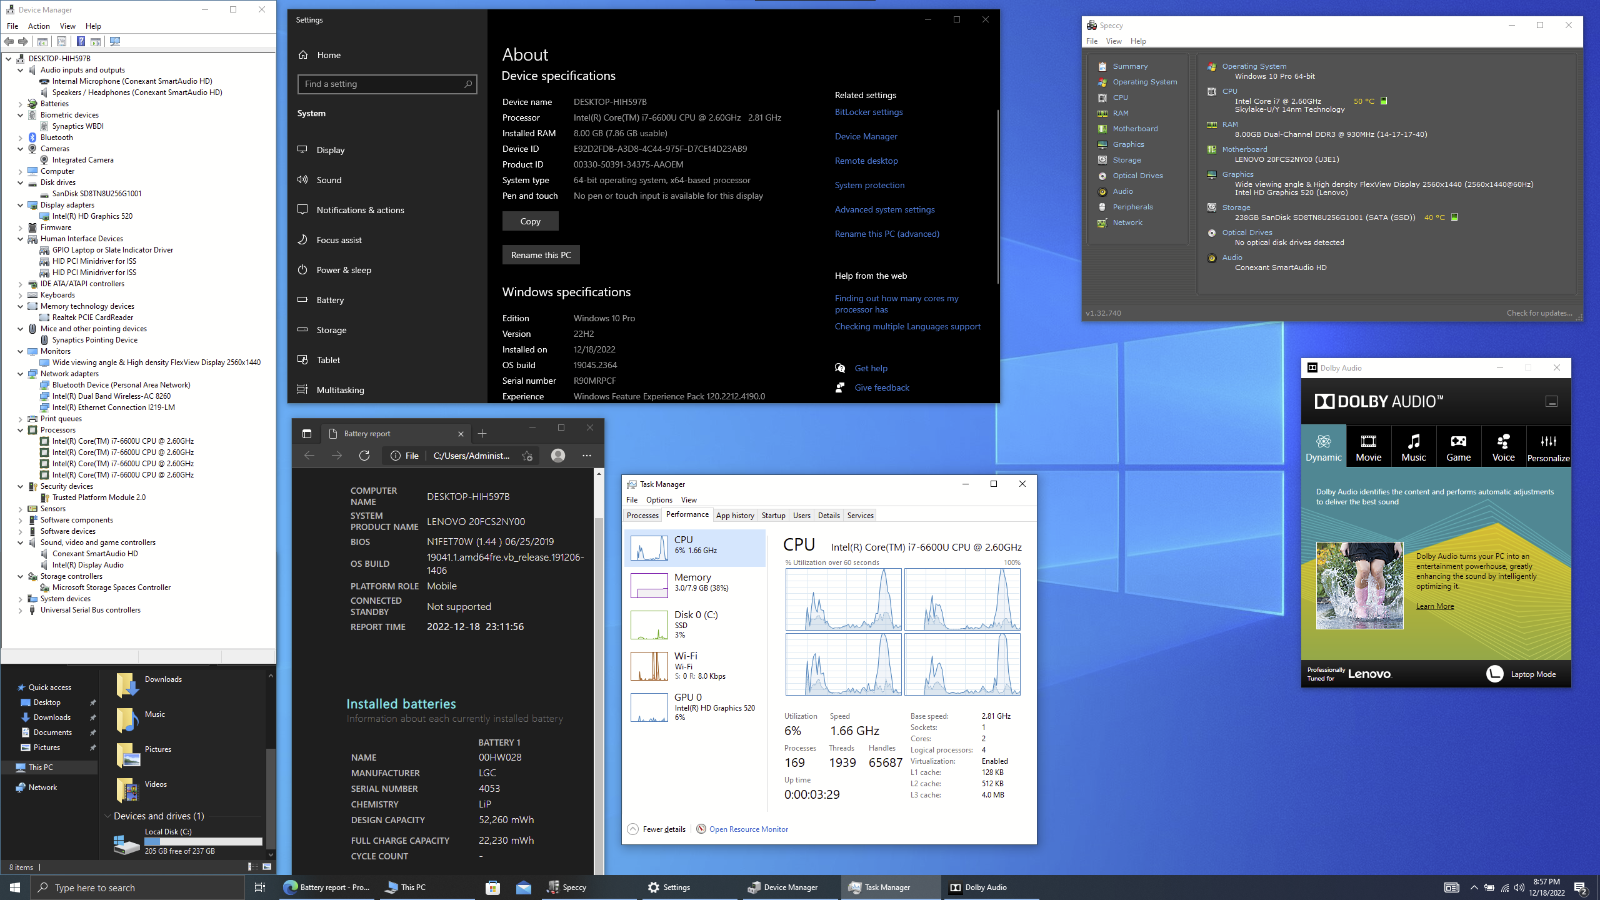Select the Game profile in Dolby Audio
Screen dimensions: 1600x900
click(1458, 446)
